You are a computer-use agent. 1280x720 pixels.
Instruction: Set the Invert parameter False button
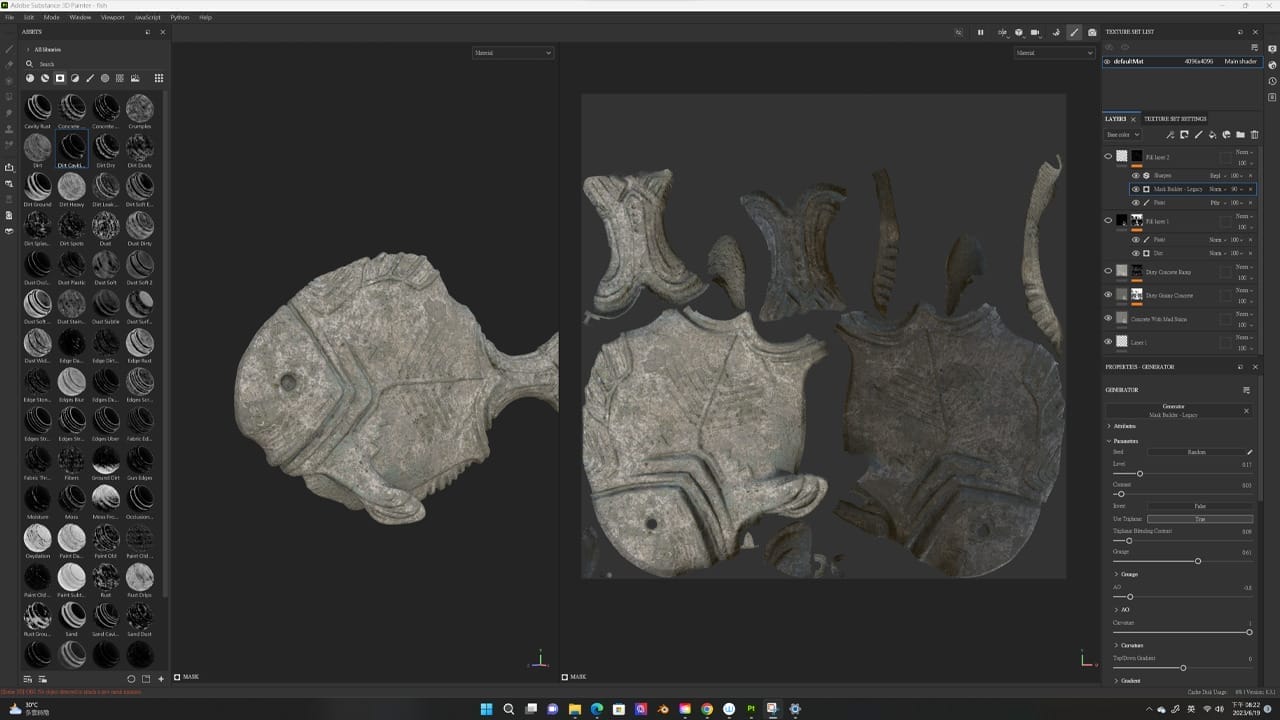point(1199,506)
